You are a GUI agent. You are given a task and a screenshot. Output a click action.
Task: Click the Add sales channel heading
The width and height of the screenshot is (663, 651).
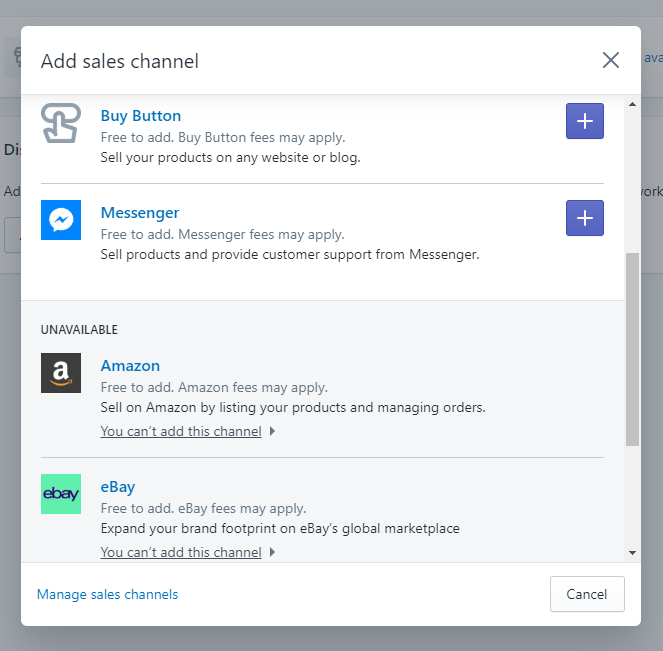120,61
